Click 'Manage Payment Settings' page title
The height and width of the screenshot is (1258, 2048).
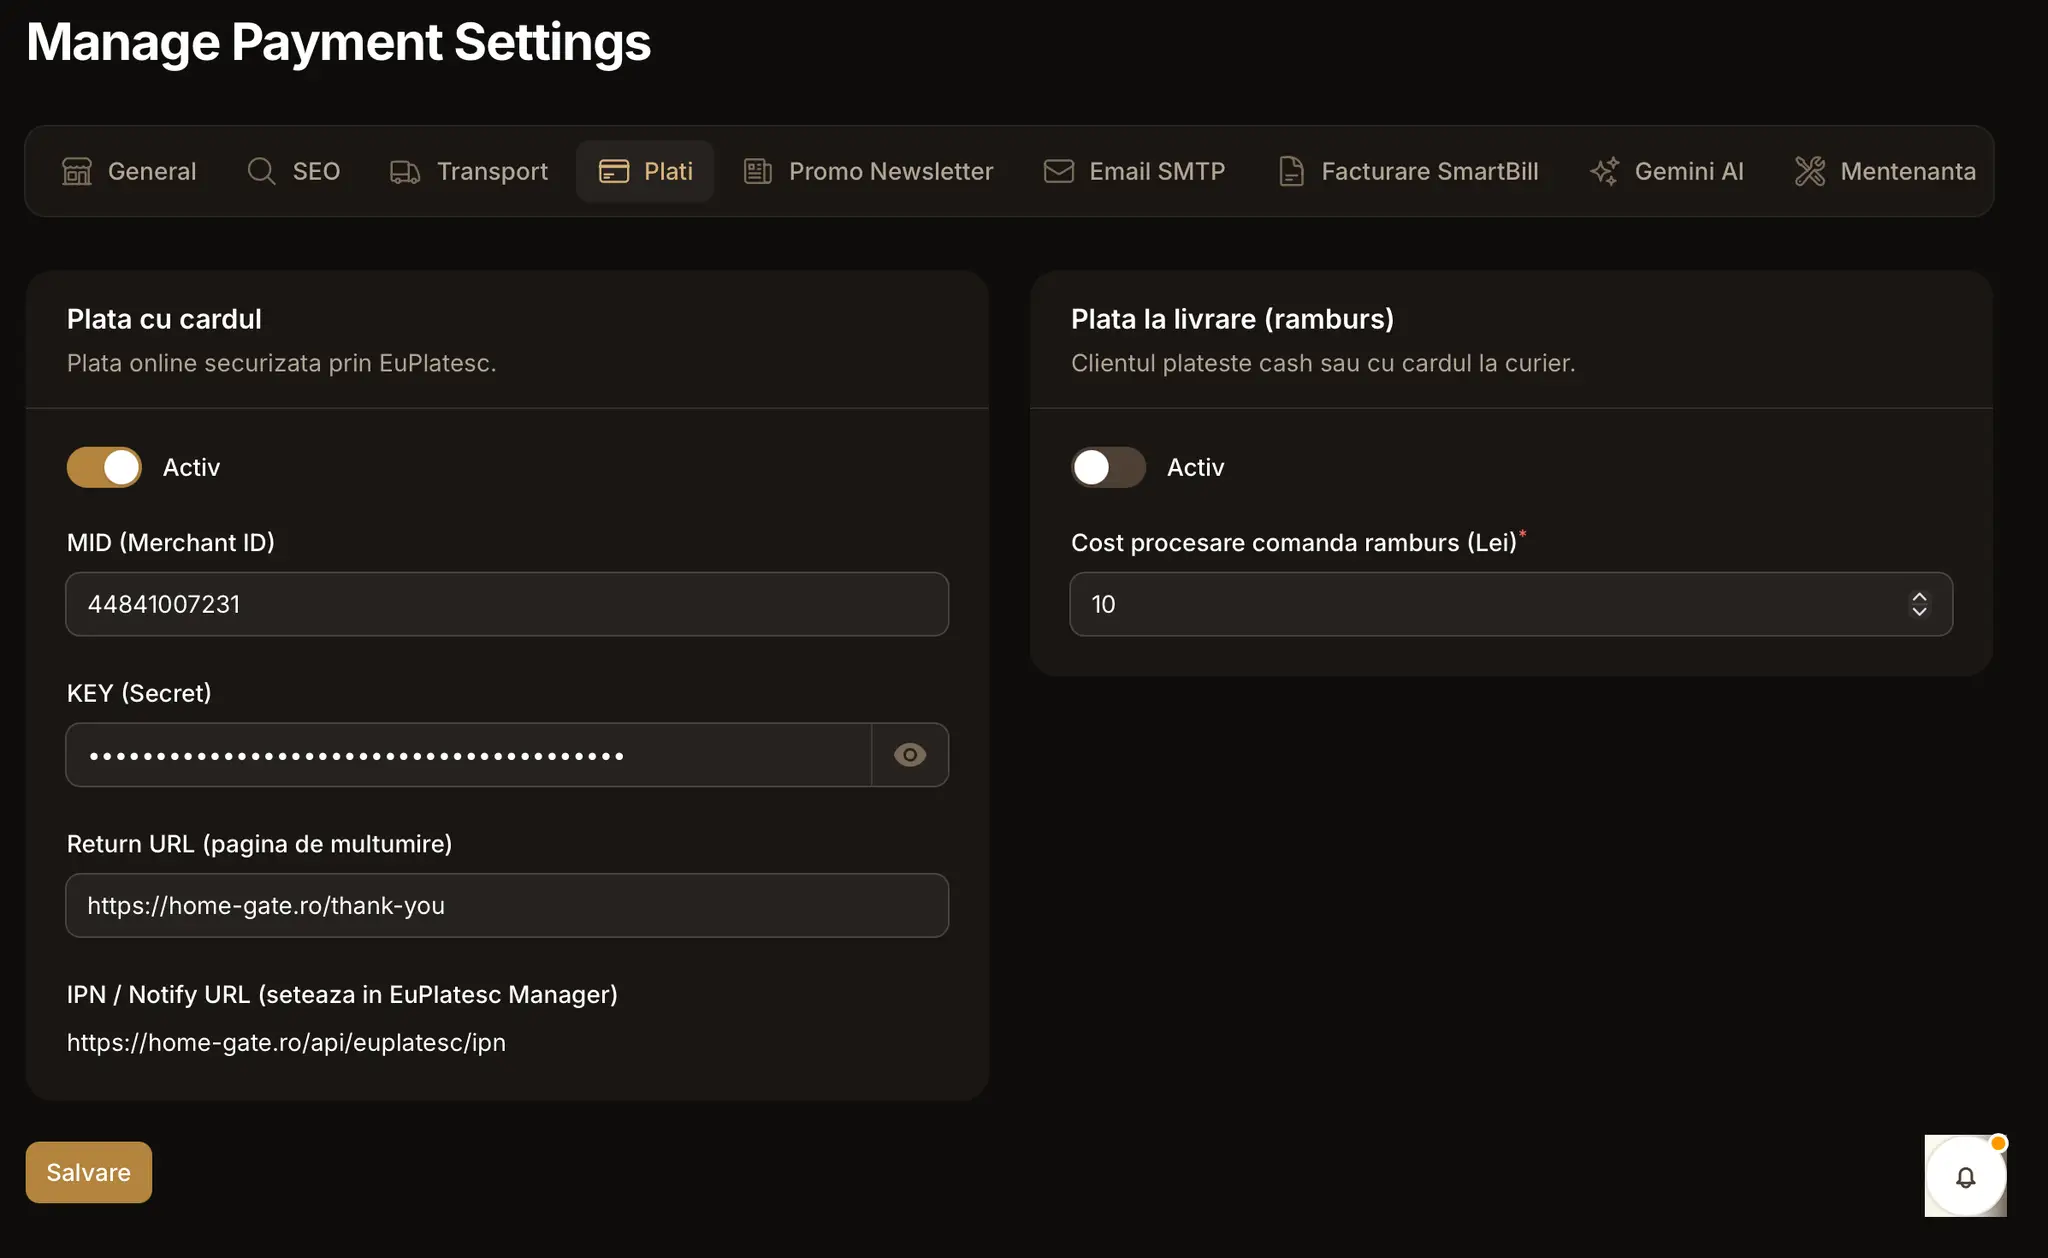(338, 42)
